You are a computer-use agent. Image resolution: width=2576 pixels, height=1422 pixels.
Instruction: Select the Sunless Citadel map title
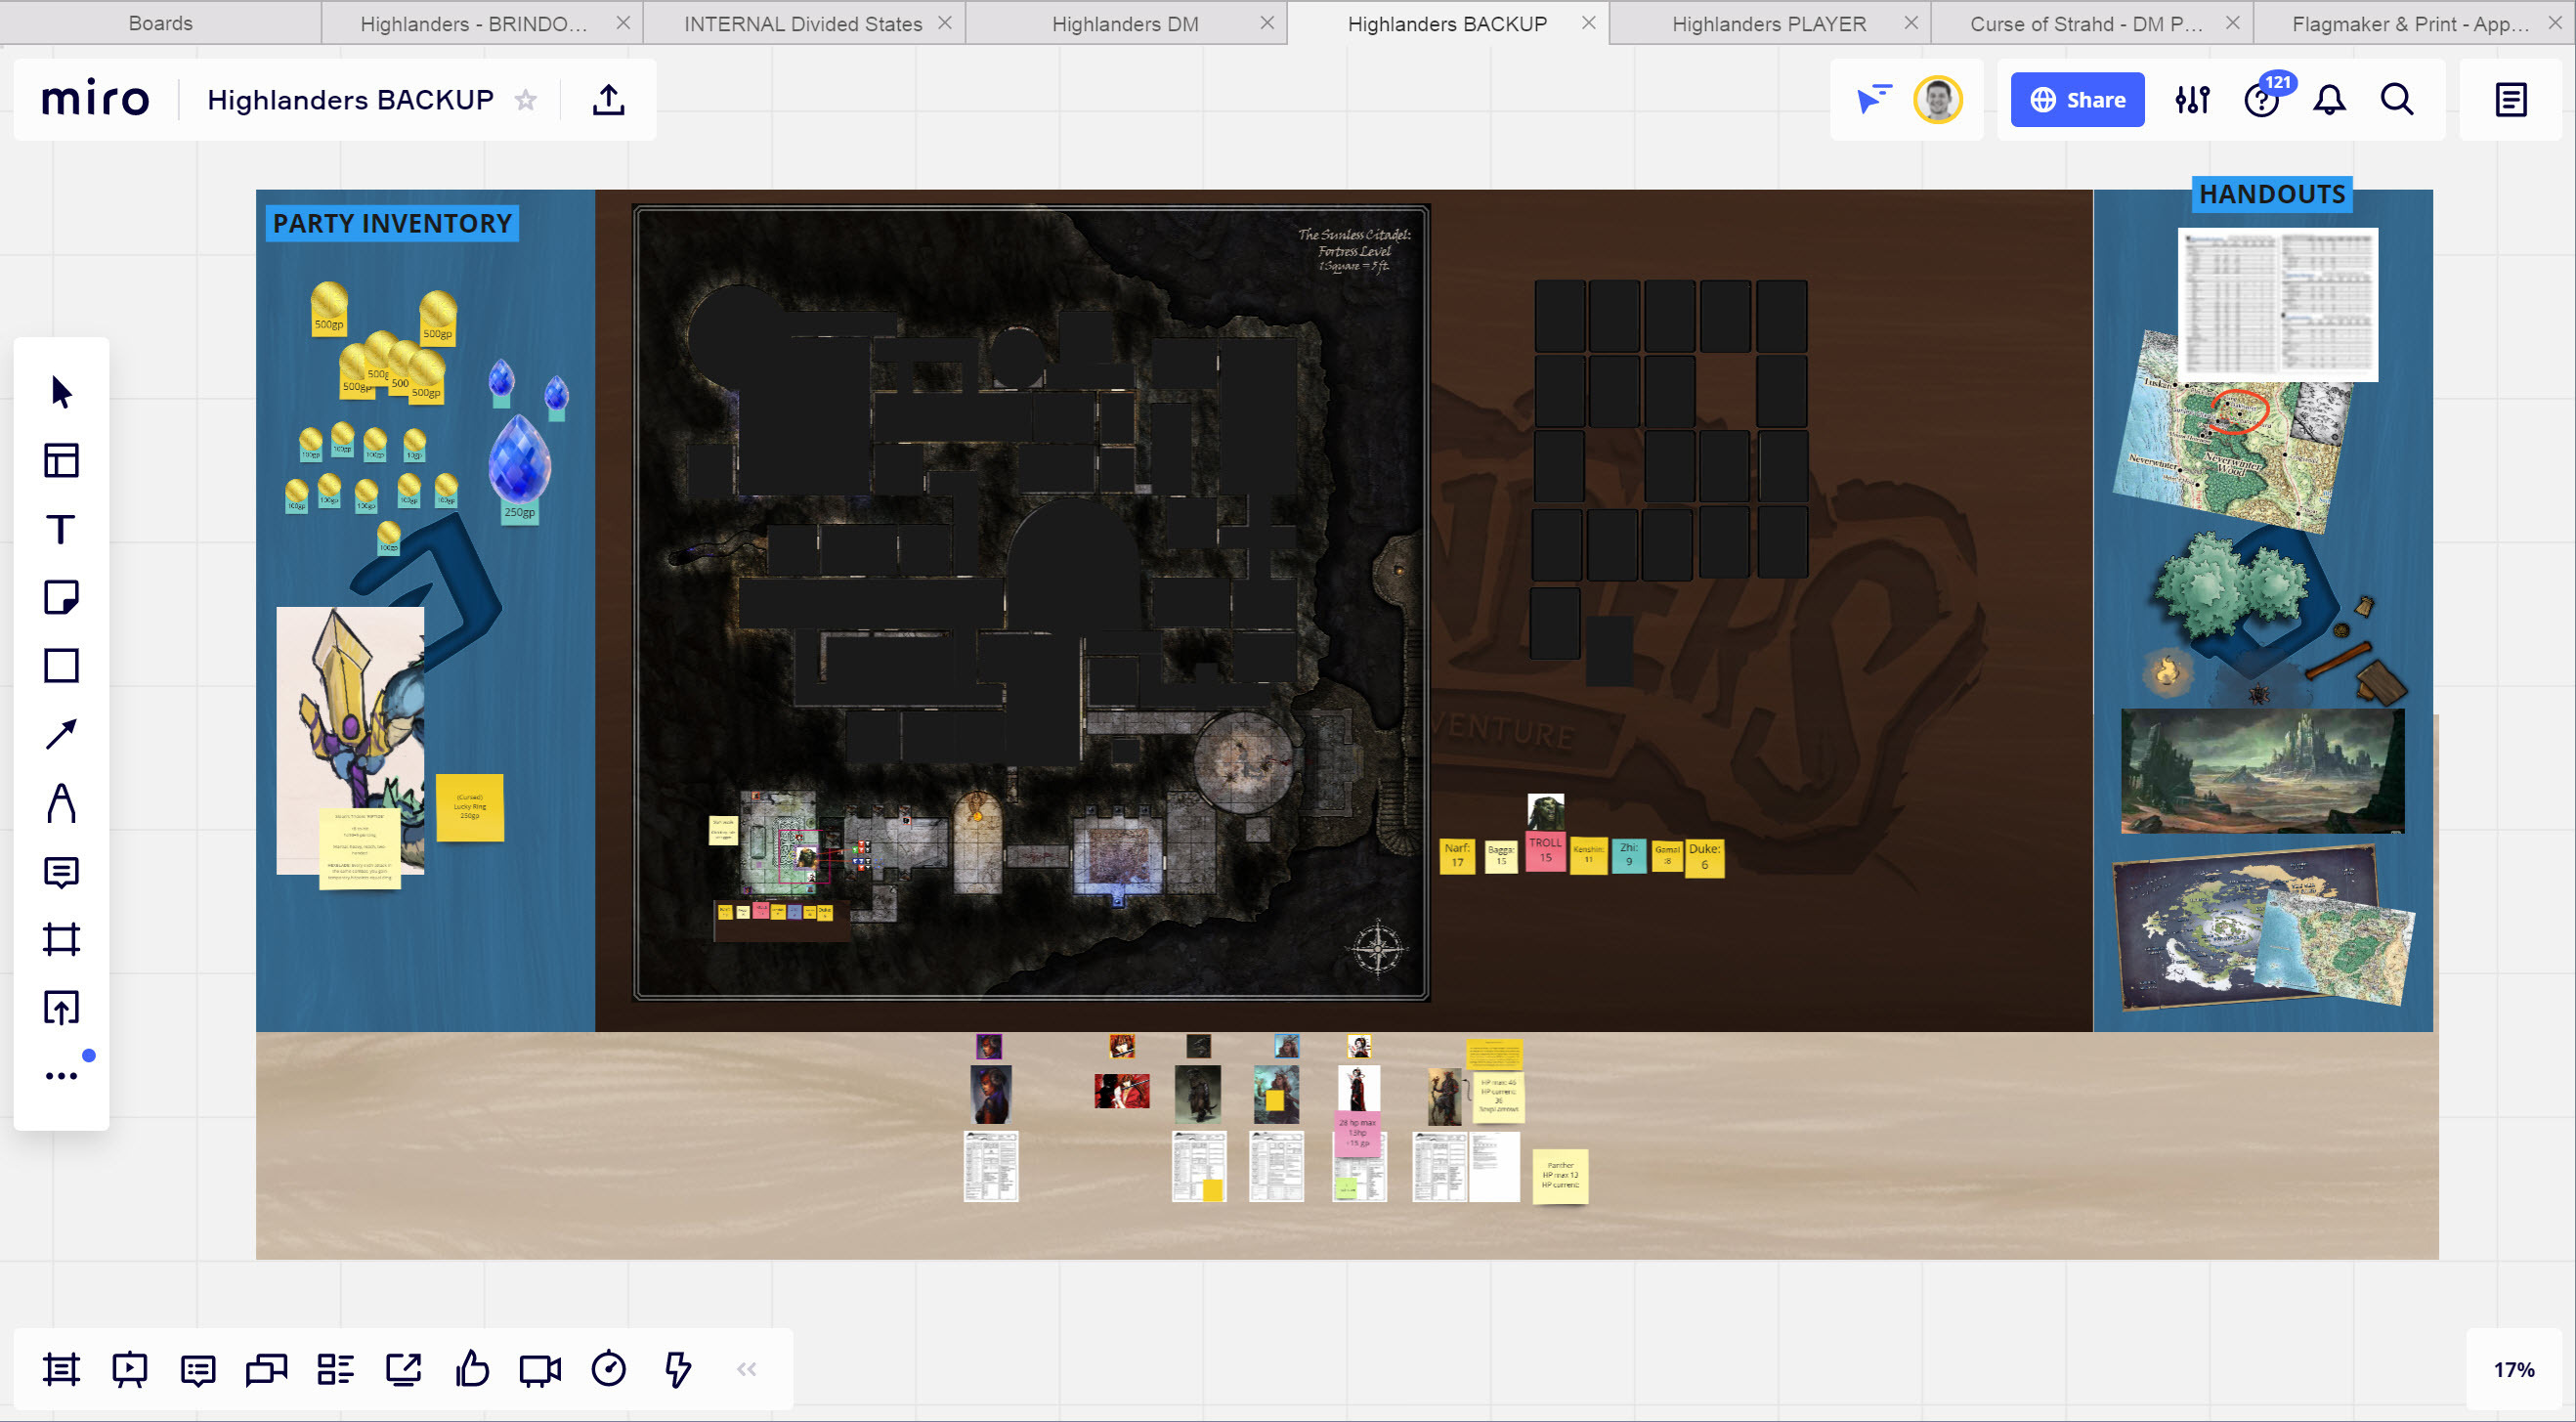[1354, 249]
